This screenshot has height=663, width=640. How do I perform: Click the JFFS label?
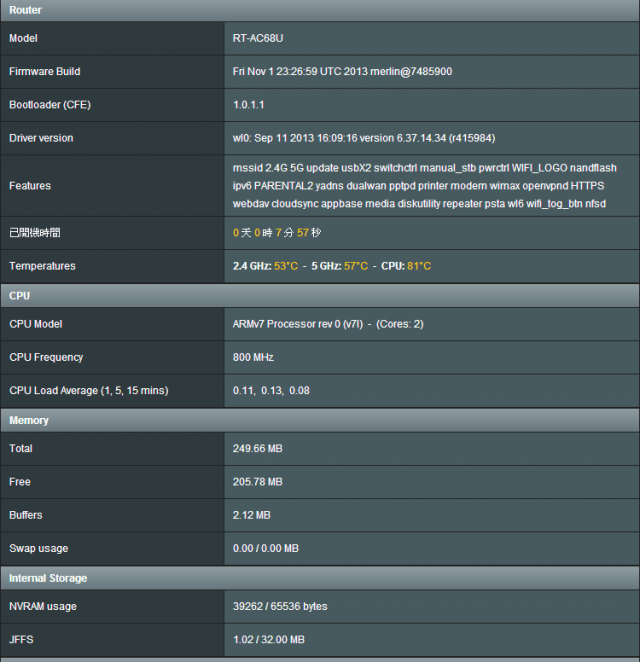click(21, 640)
